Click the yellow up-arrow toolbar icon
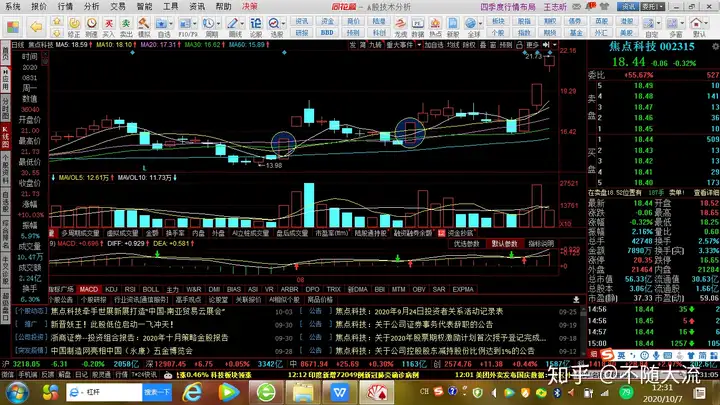 [x=57, y=21]
